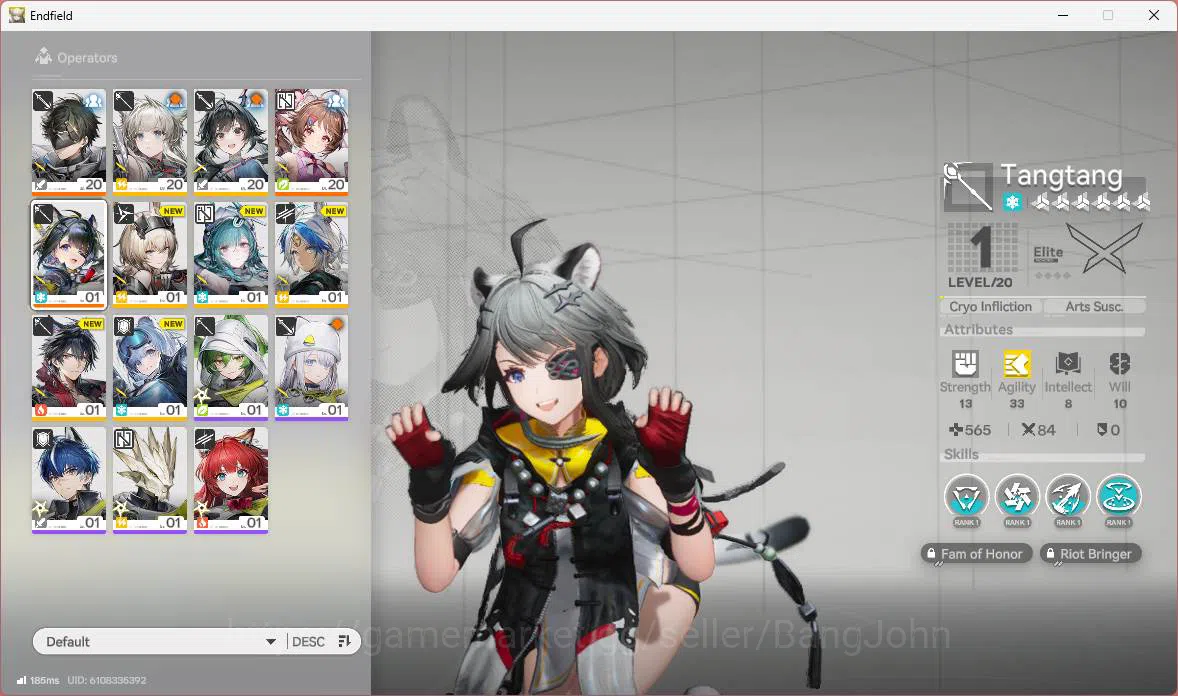Click the 185ms latency readout
The height and width of the screenshot is (696, 1178).
tap(44, 680)
